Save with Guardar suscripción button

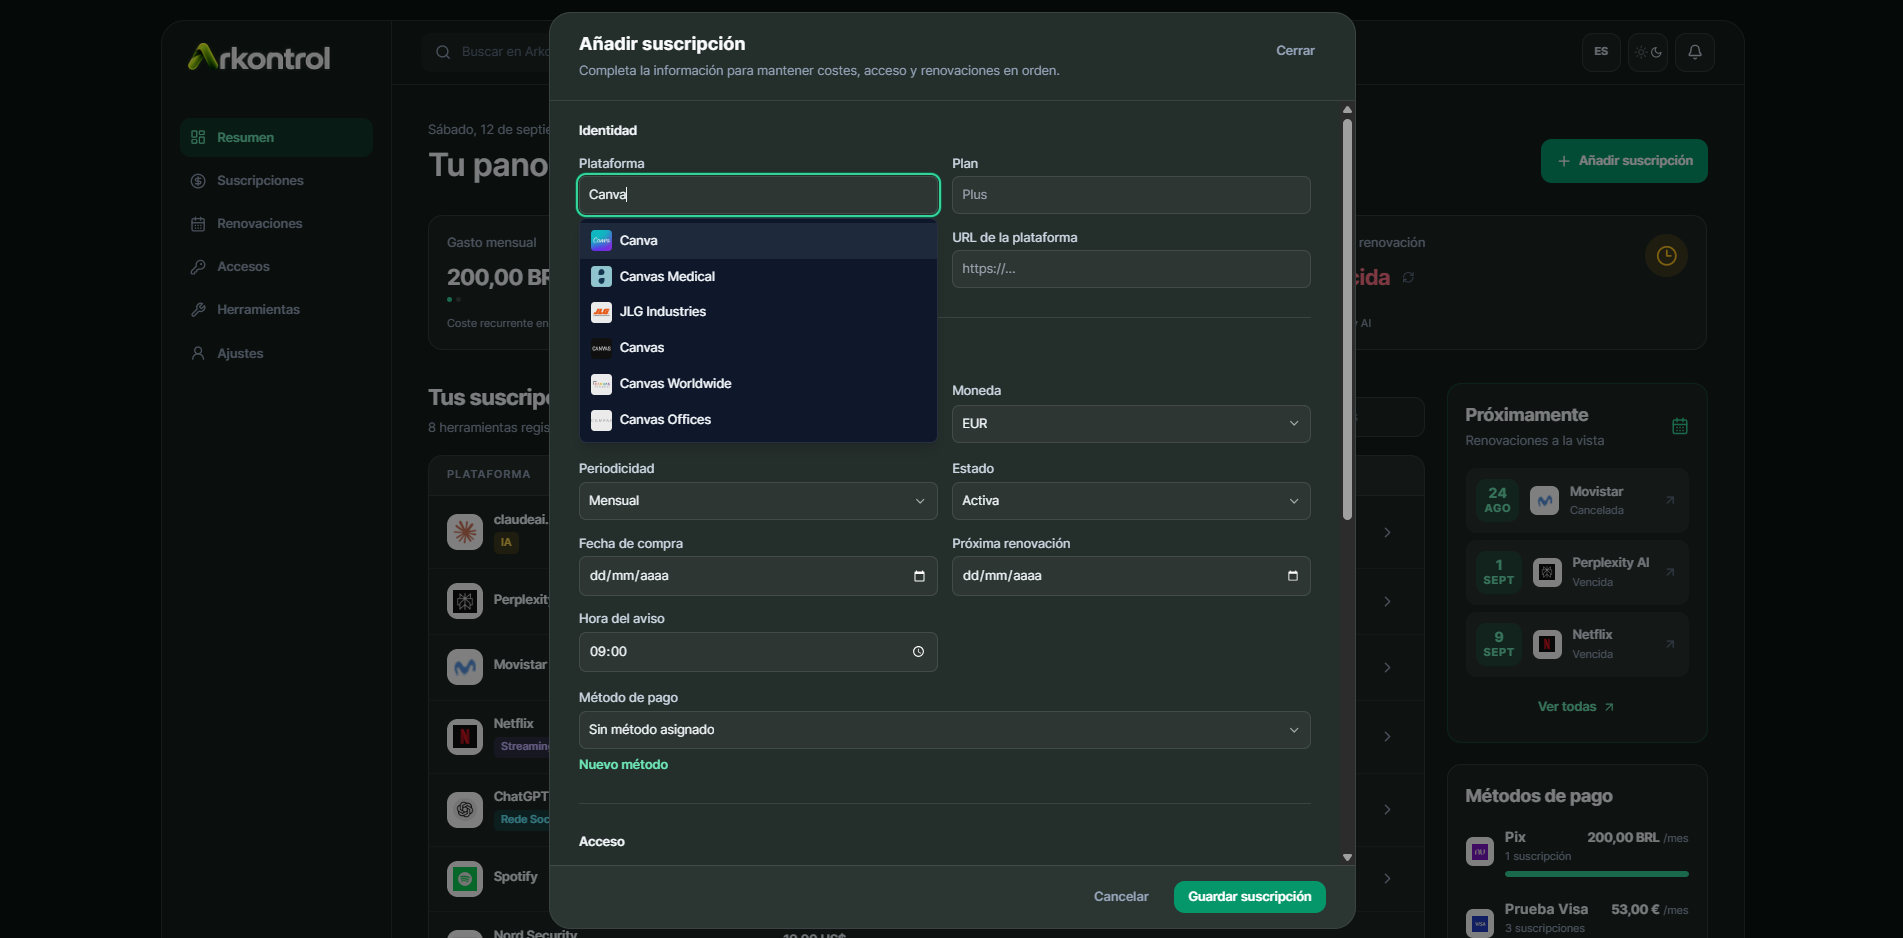[1249, 897]
